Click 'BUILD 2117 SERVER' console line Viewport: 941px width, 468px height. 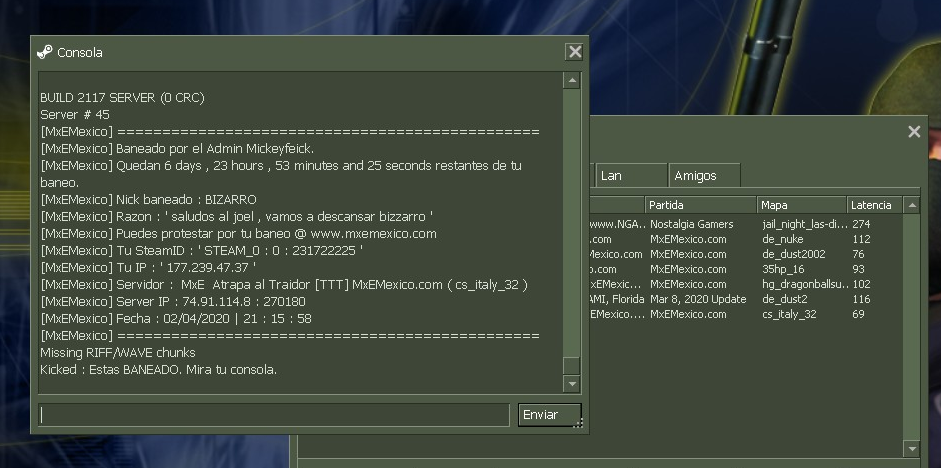[122, 98]
